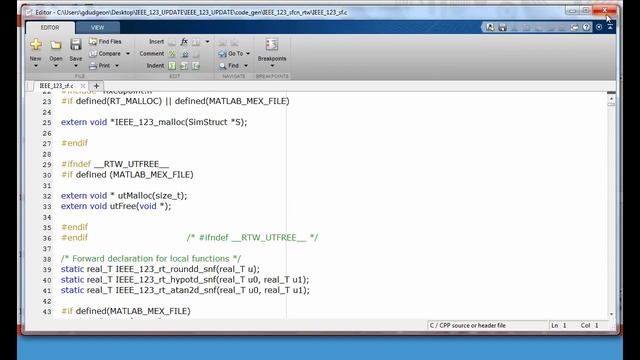Image resolution: width=640 pixels, height=360 pixels.
Task: Switch to the VIEW ribbon tab
Action: point(98,27)
